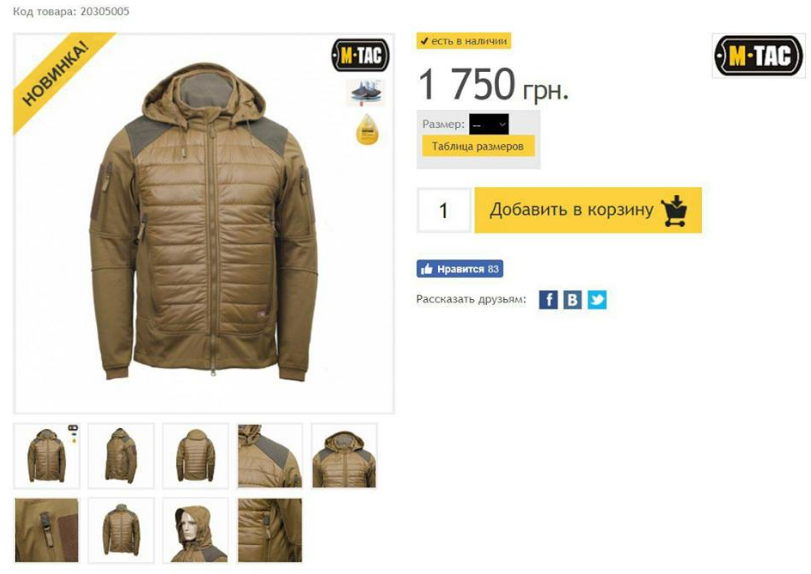Share the product on Twitter
Image resolution: width=811 pixels, height=574 pixels.
597,299
